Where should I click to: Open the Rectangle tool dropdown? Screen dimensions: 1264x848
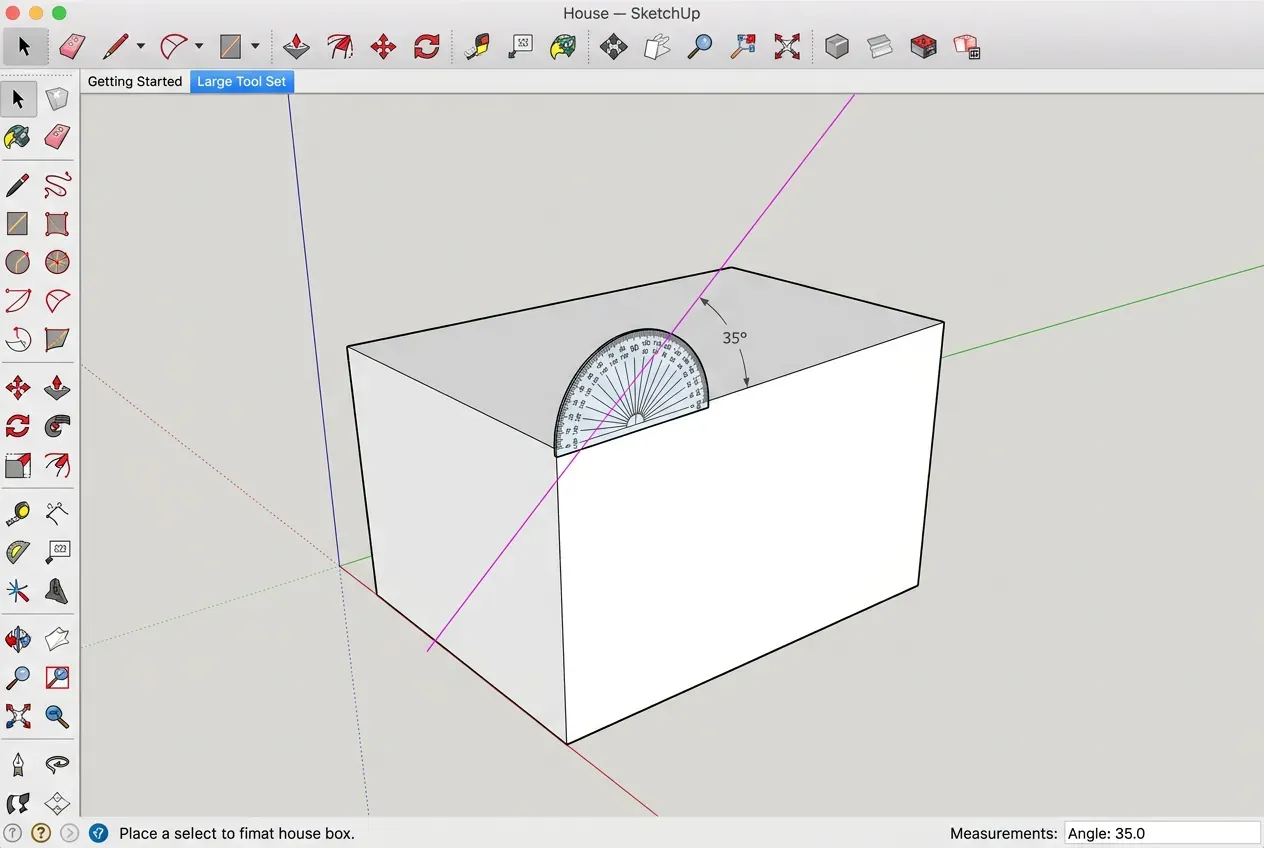[254, 46]
